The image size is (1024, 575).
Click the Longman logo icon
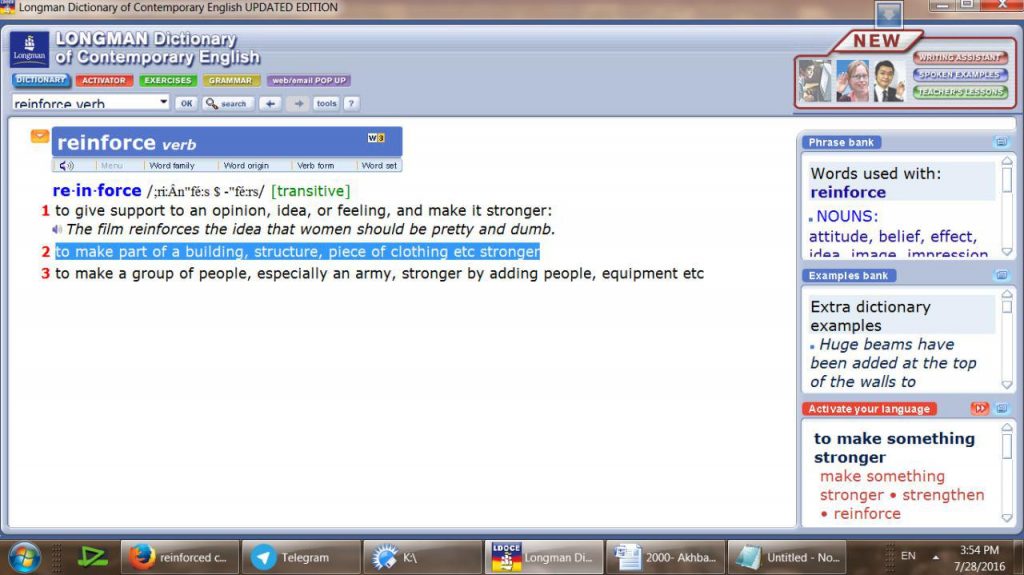(x=29, y=49)
